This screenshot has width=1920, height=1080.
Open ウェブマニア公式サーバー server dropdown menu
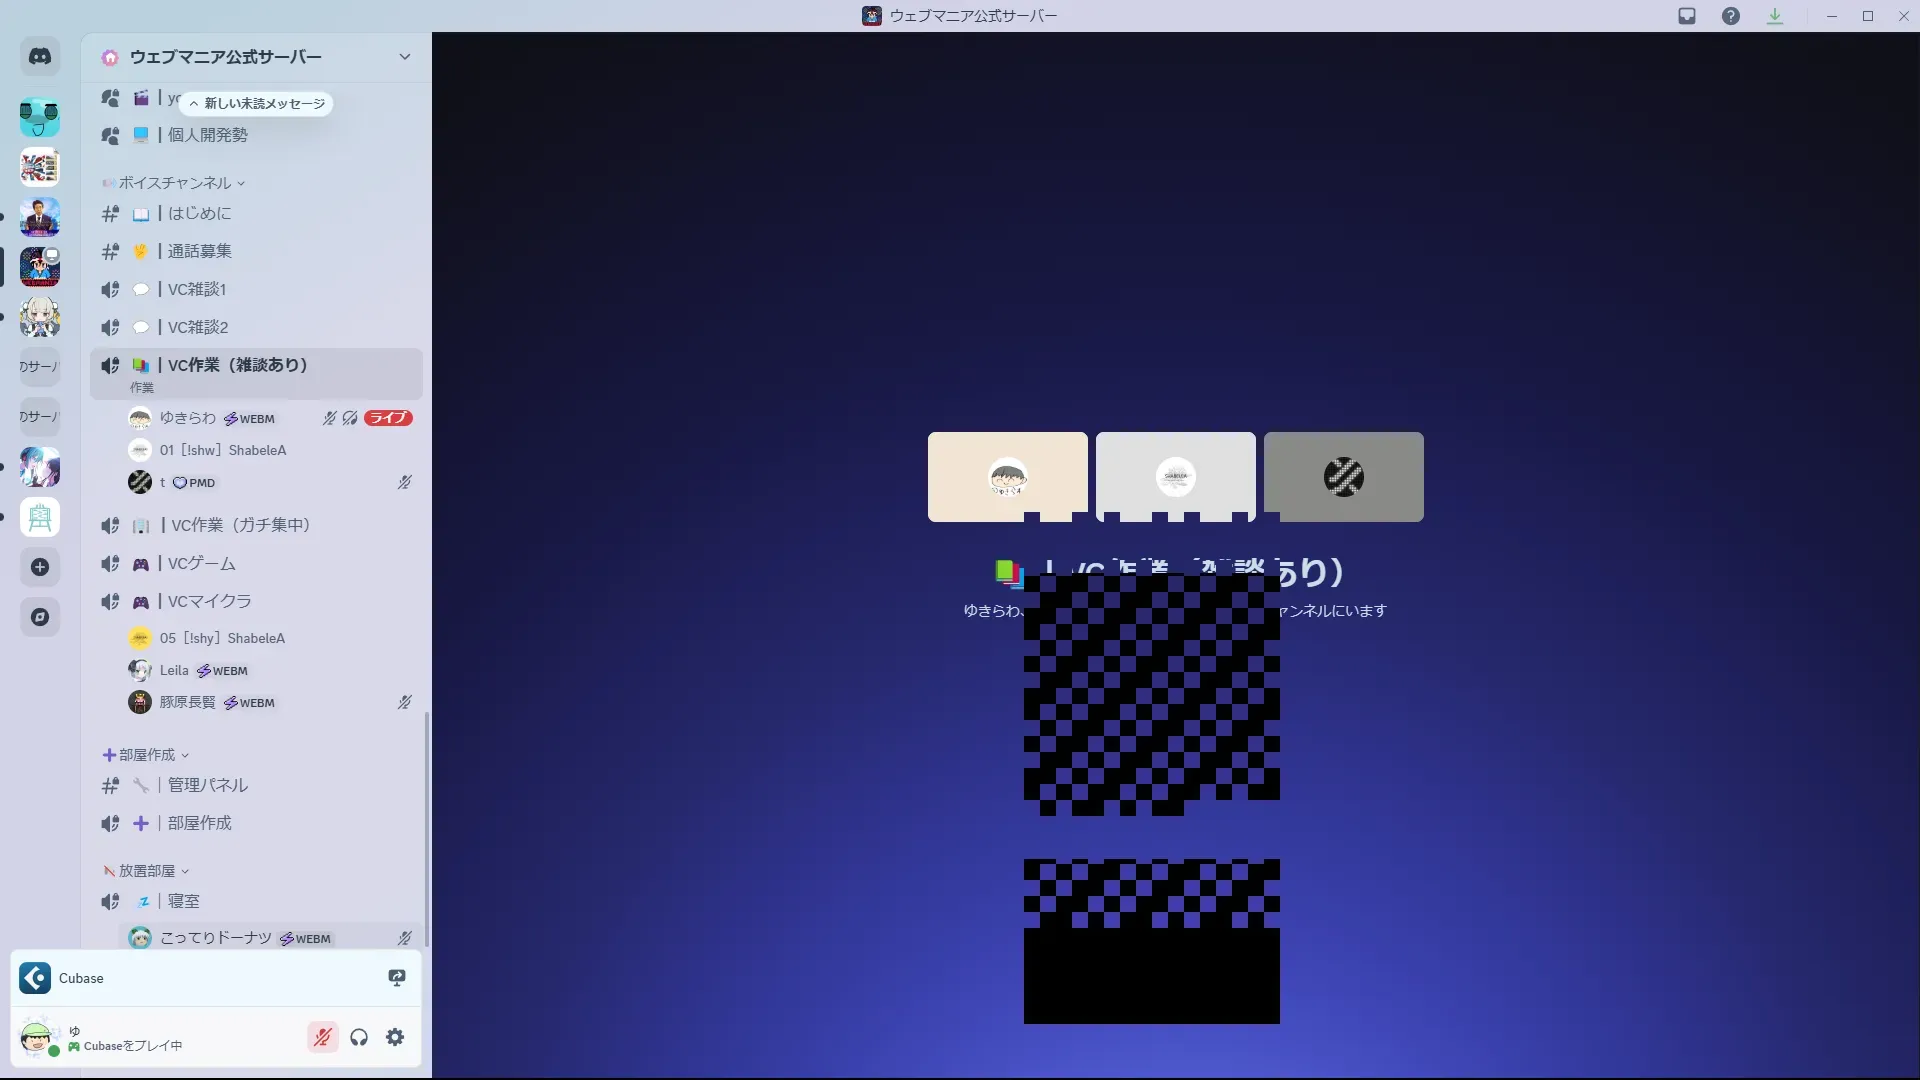pos(404,57)
